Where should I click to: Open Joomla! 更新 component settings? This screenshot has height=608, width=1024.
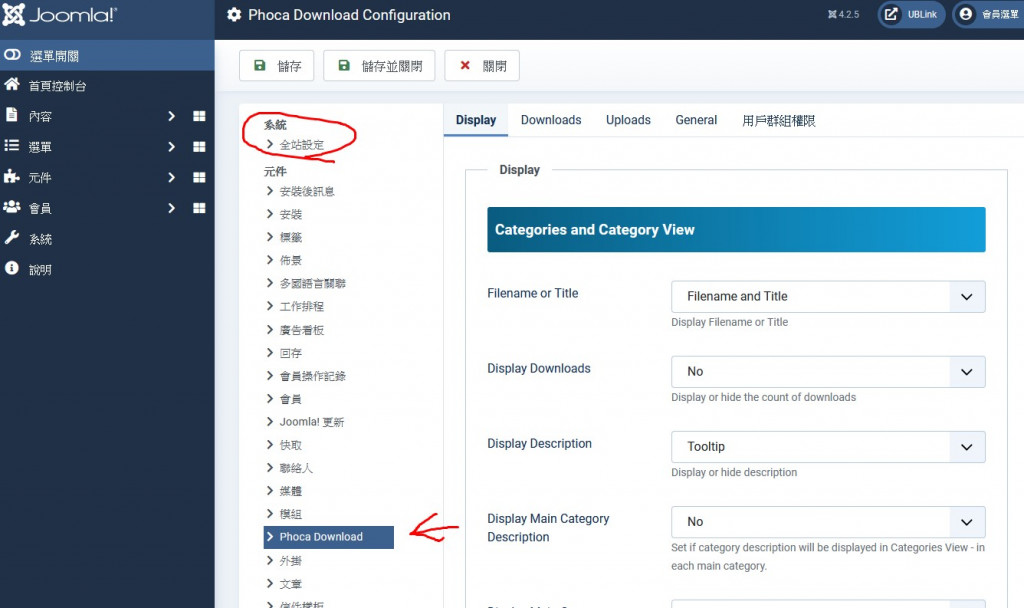[311, 422]
